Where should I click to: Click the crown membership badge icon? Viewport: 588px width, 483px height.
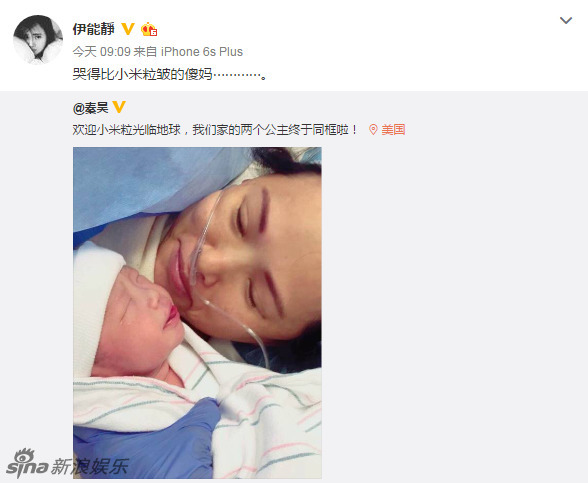pos(148,29)
